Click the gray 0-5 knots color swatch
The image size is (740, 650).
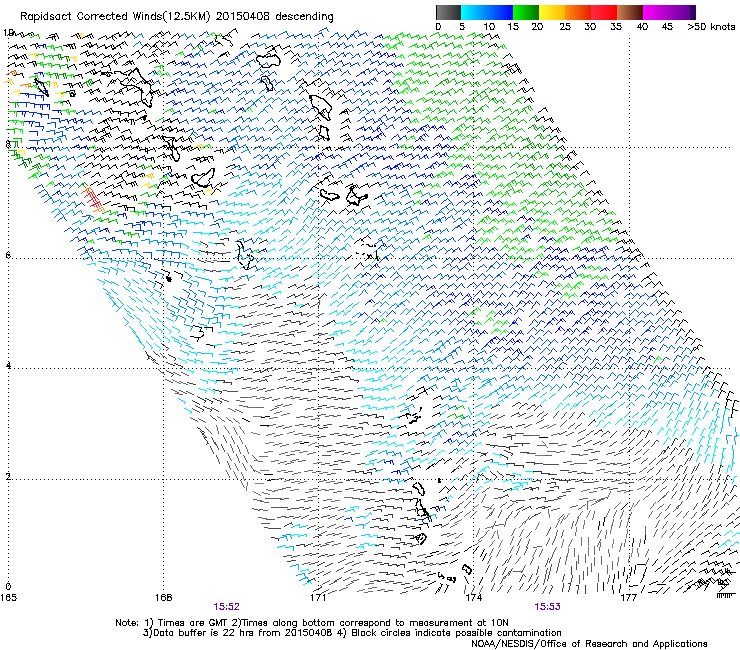pos(448,12)
